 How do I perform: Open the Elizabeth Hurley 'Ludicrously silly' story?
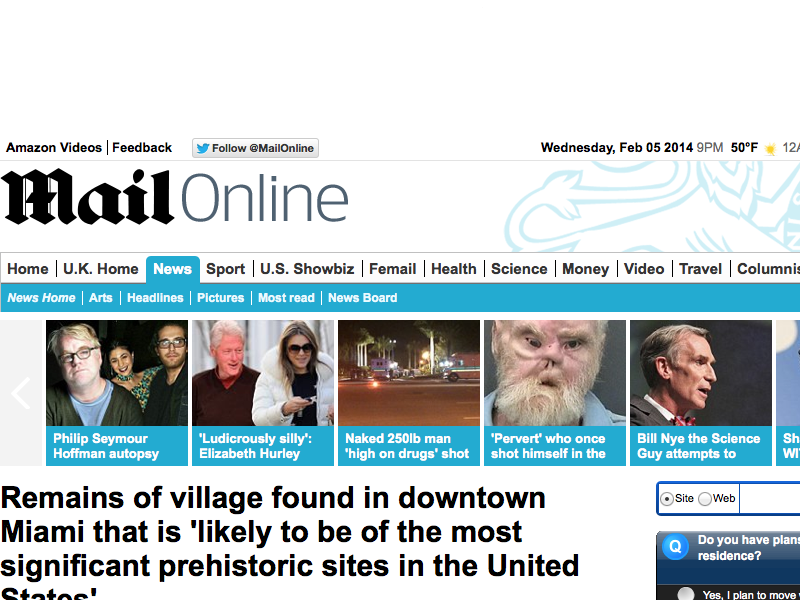click(263, 393)
